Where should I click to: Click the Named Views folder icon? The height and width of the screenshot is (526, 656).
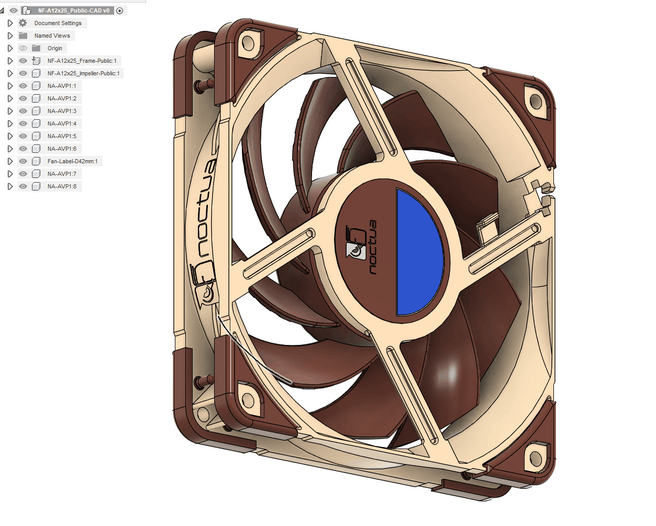(x=23, y=36)
